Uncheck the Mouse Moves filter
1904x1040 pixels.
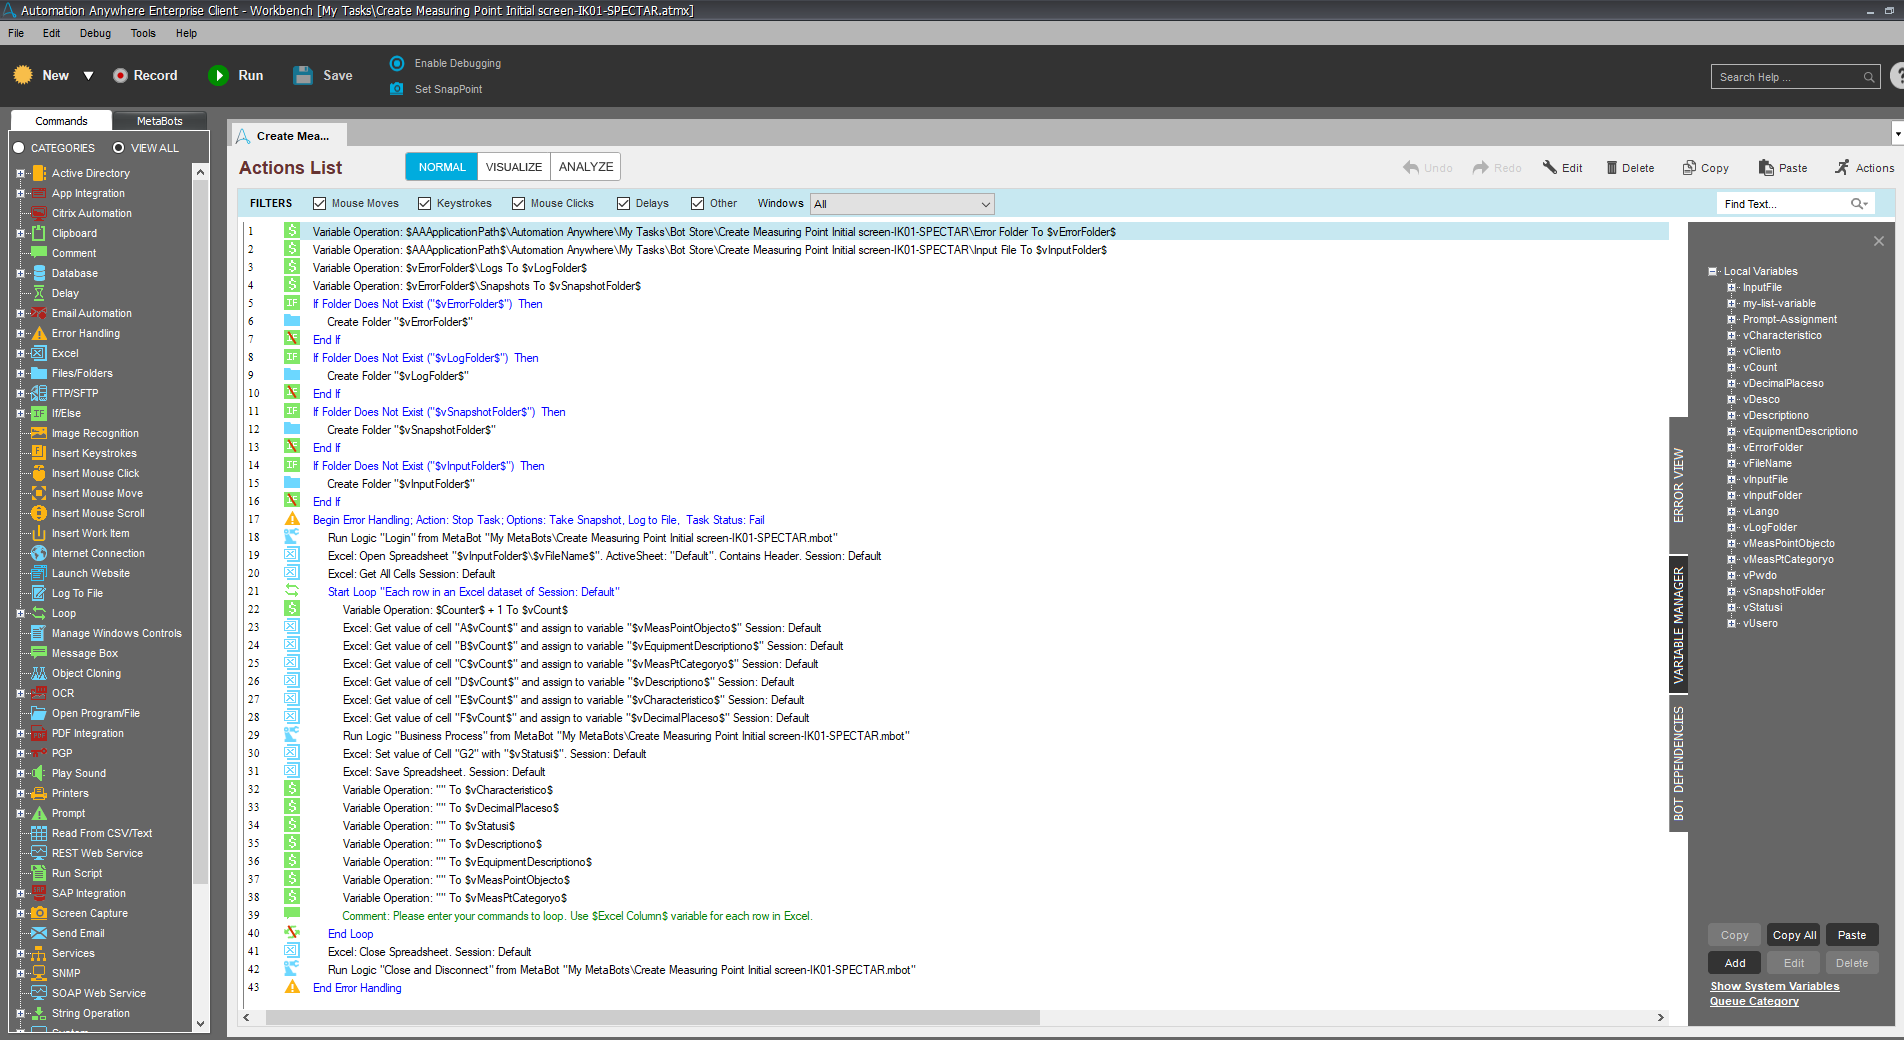(320, 204)
